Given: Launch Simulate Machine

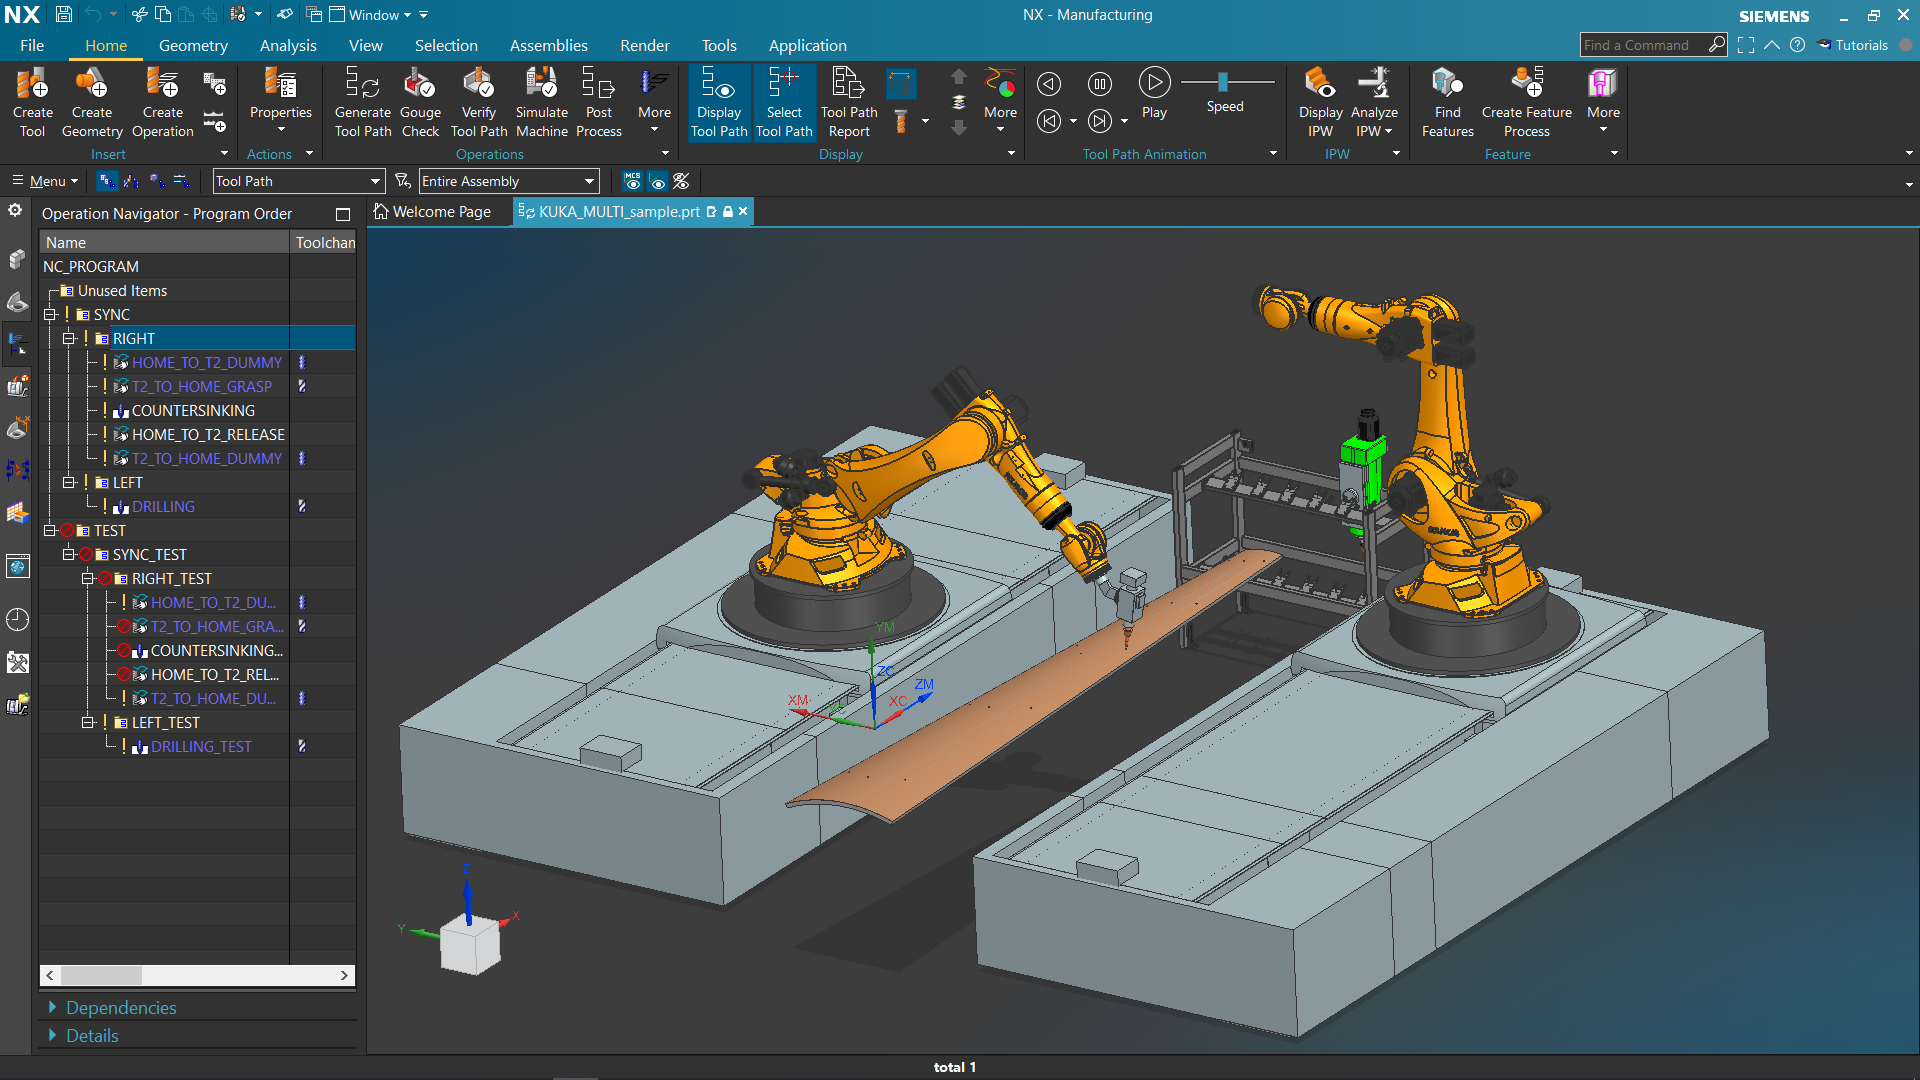Looking at the screenshot, I should [542, 102].
